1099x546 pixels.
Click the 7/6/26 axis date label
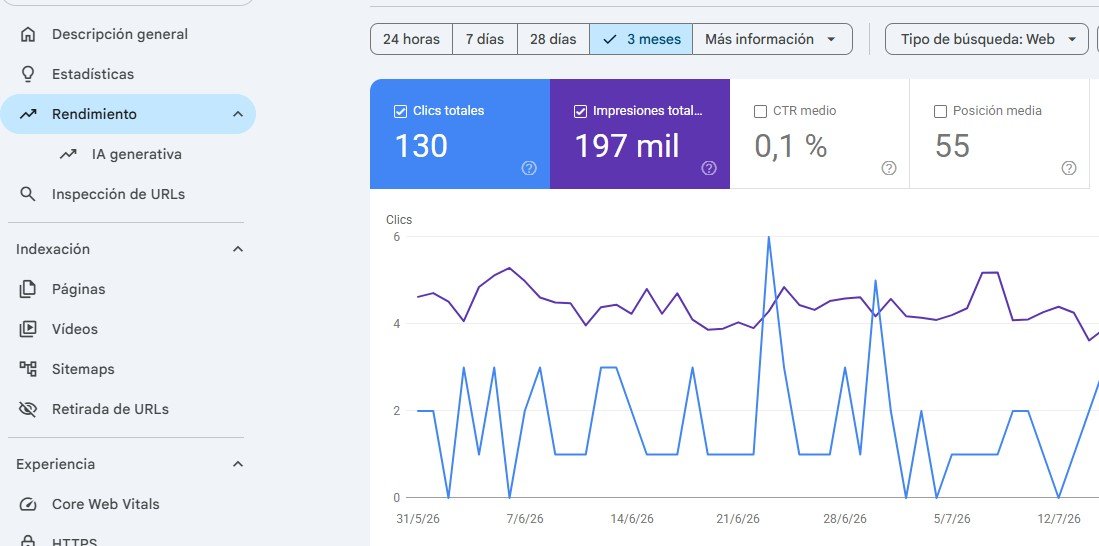[525, 519]
